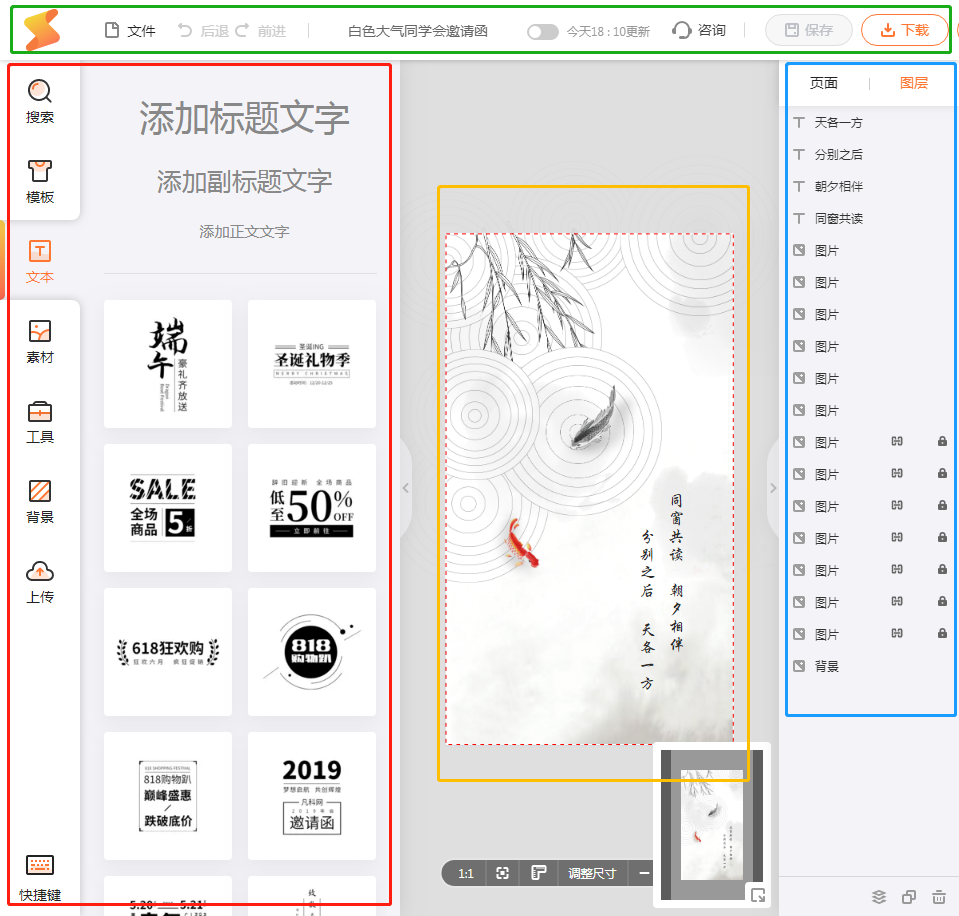
Task: Edit document title 白色大气同学会邀请函
Action: point(418,31)
